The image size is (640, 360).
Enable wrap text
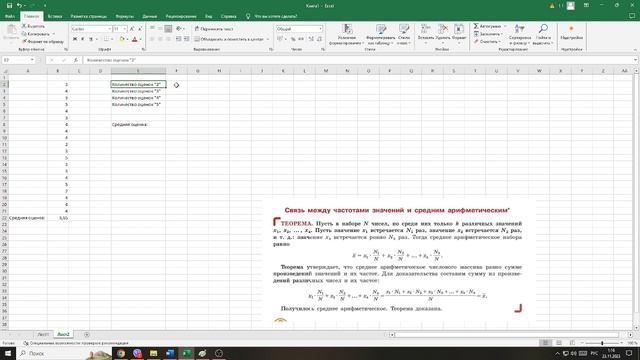[213, 29]
